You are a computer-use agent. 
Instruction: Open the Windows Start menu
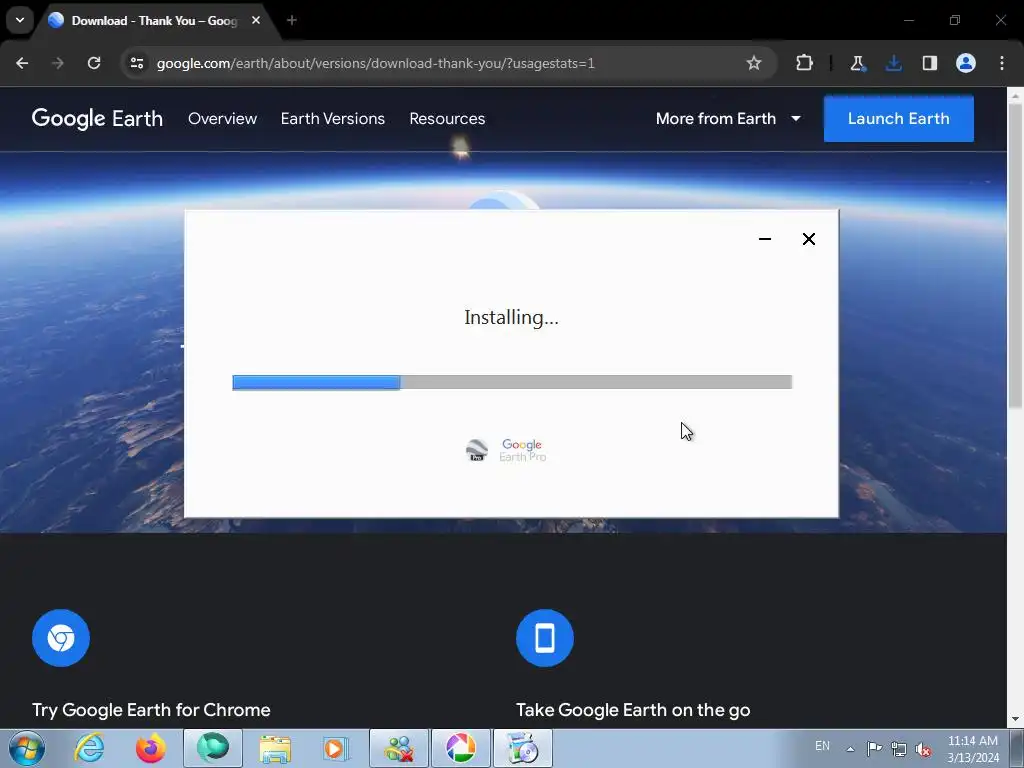[27, 749]
